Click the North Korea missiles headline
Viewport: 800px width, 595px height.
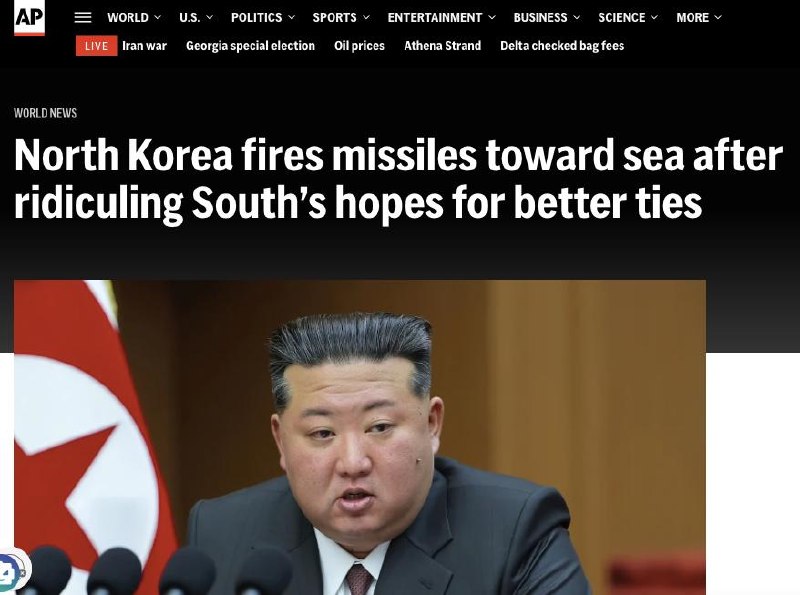[398, 179]
